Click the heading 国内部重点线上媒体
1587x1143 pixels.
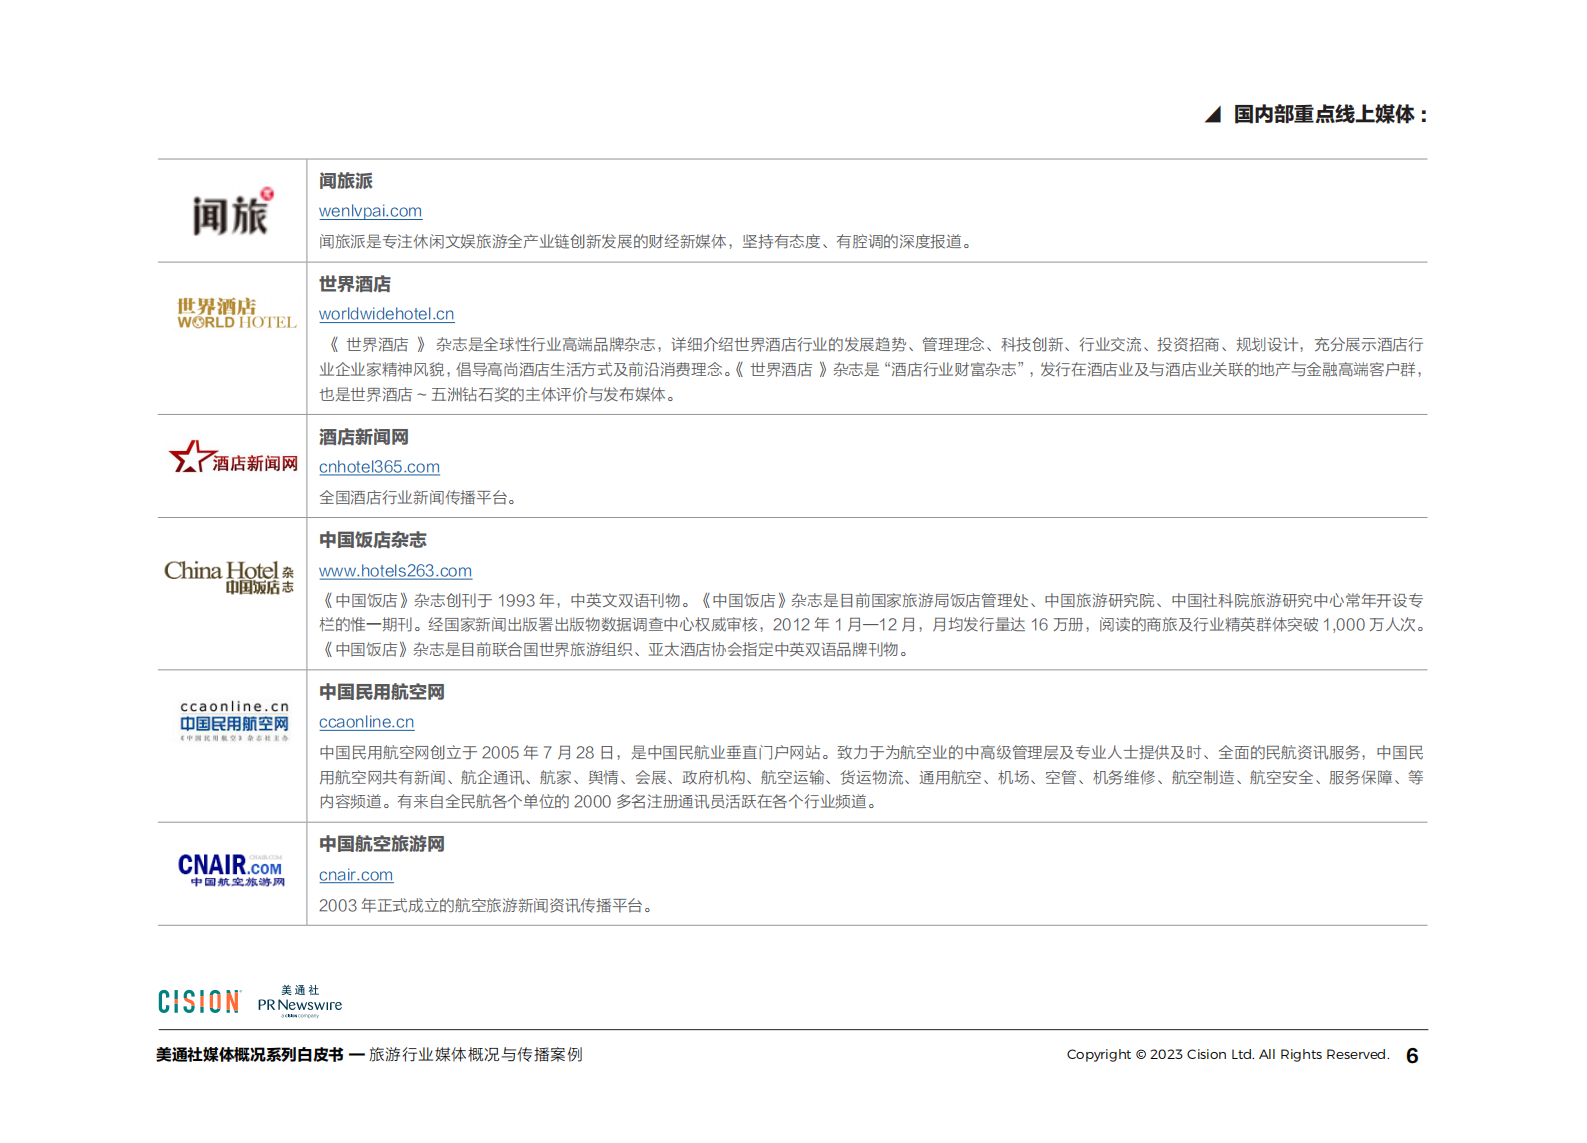click(1330, 115)
